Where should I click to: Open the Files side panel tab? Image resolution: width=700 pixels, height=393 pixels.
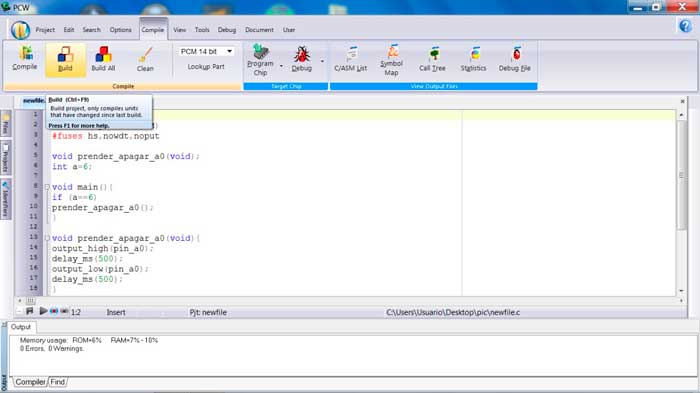point(5,124)
